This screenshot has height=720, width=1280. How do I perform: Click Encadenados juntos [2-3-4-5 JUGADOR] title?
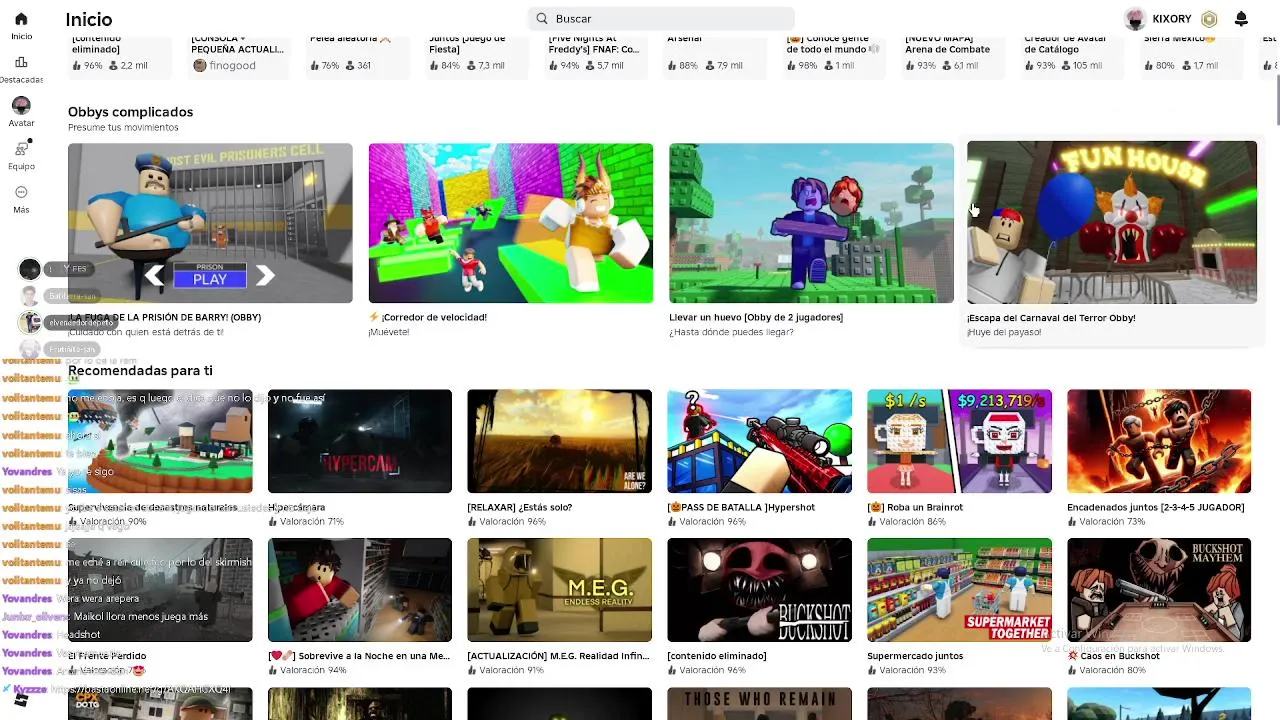pyautogui.click(x=1156, y=507)
